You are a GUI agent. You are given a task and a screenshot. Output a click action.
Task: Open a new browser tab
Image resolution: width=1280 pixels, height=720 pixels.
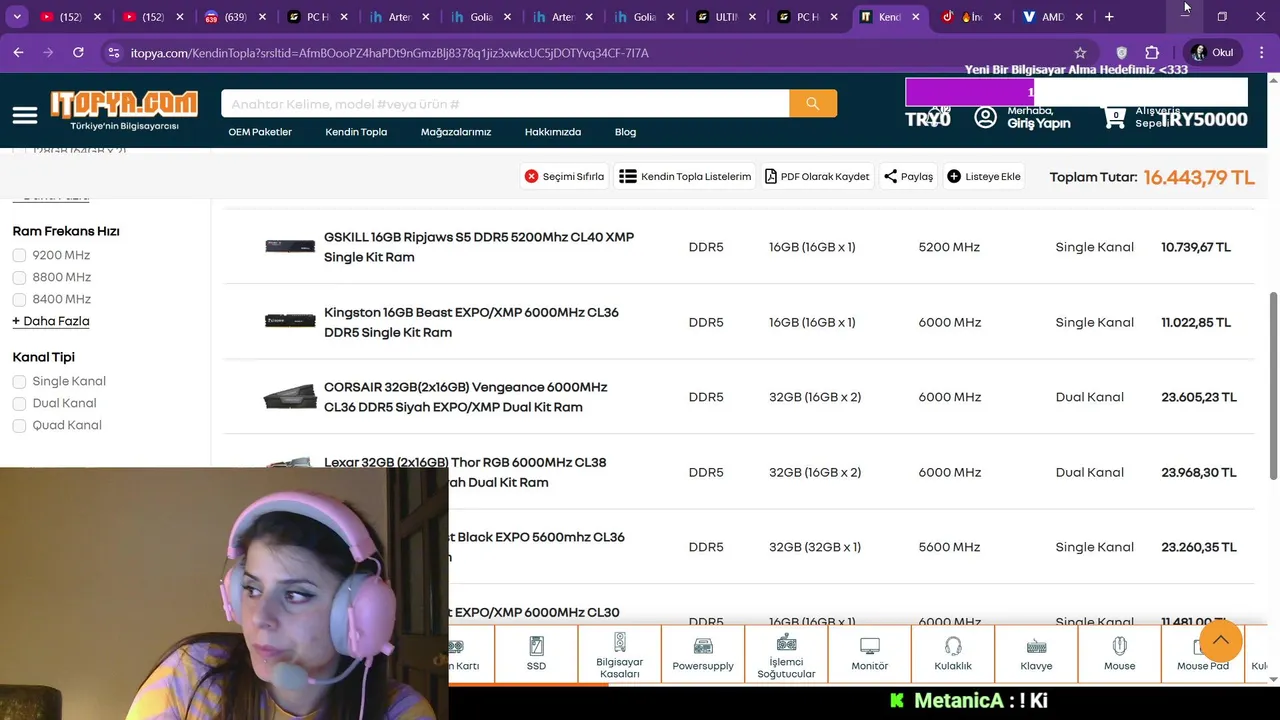(x=1109, y=17)
